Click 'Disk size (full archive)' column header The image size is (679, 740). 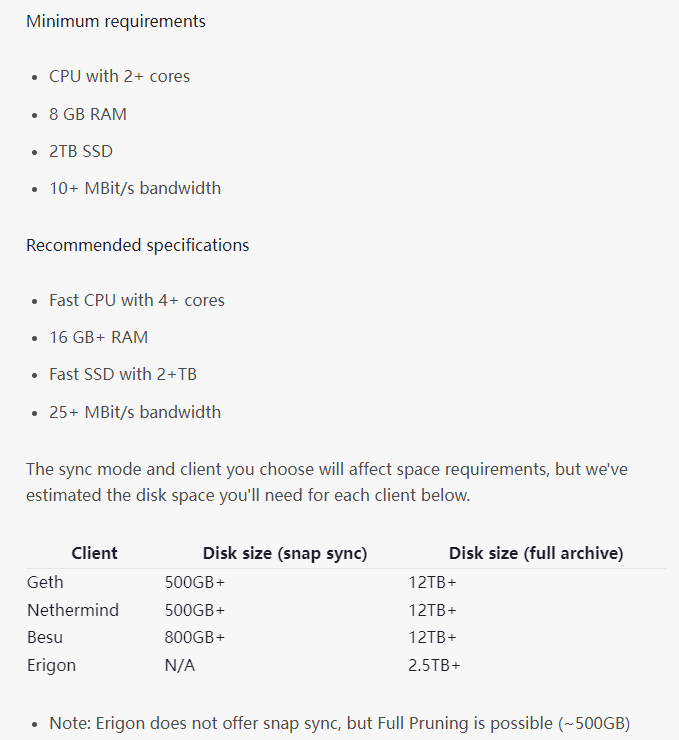[536, 553]
